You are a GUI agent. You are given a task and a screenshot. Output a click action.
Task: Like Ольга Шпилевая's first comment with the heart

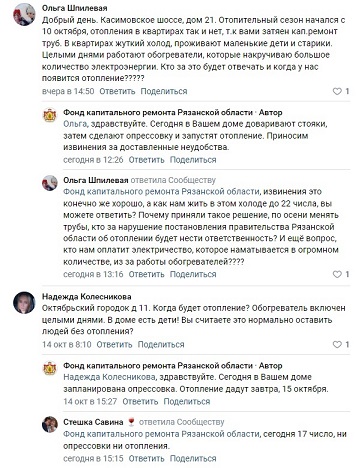point(337,91)
